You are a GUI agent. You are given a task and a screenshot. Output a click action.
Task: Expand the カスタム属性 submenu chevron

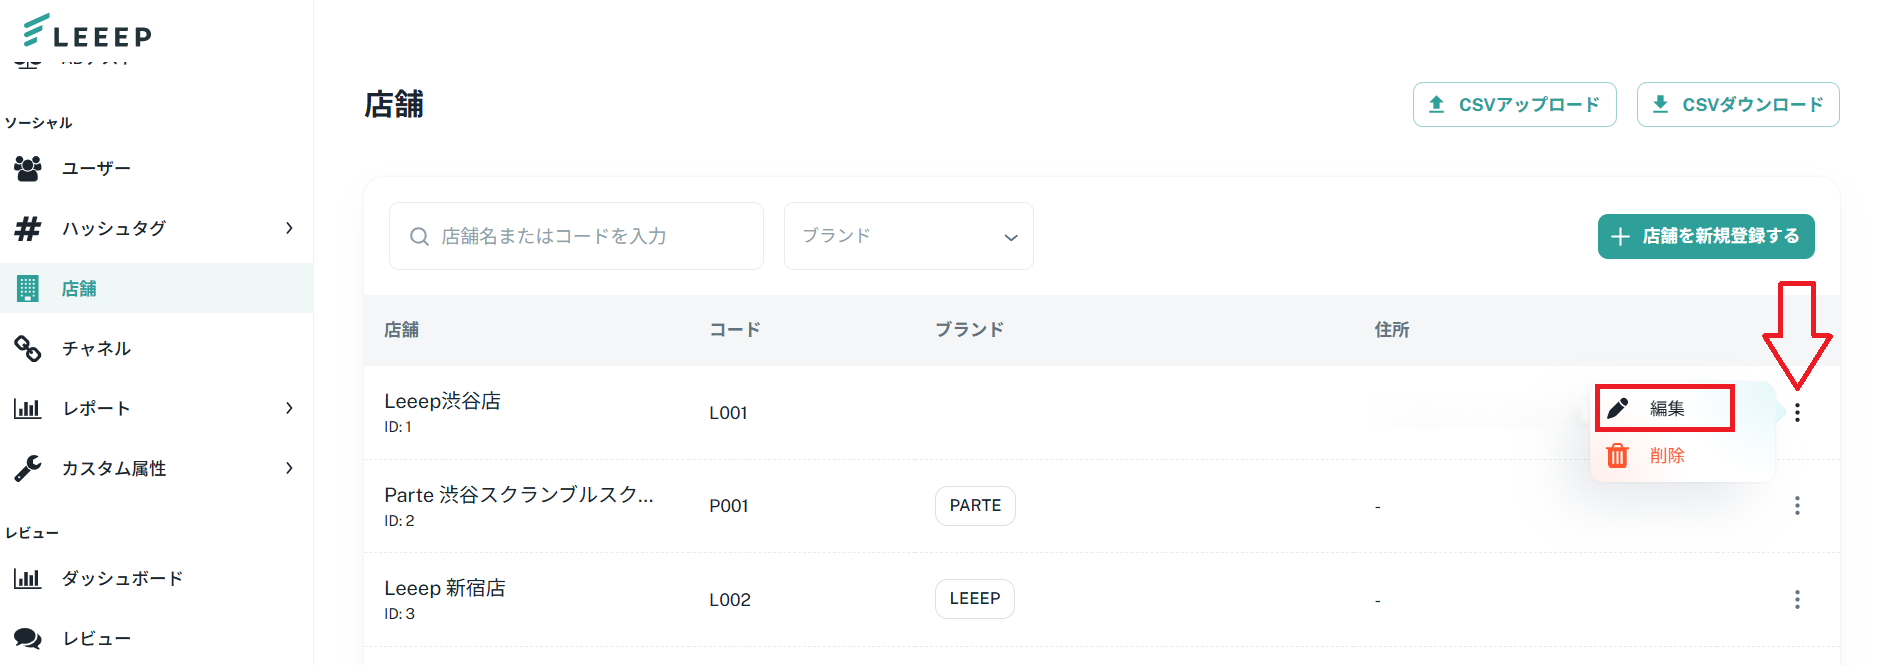289,468
